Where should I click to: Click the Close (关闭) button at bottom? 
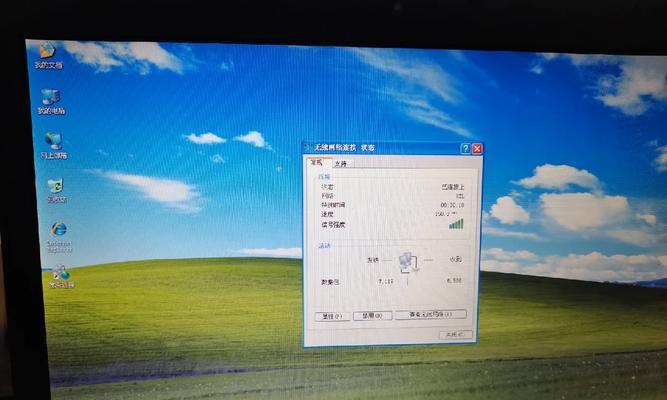[x=455, y=335]
